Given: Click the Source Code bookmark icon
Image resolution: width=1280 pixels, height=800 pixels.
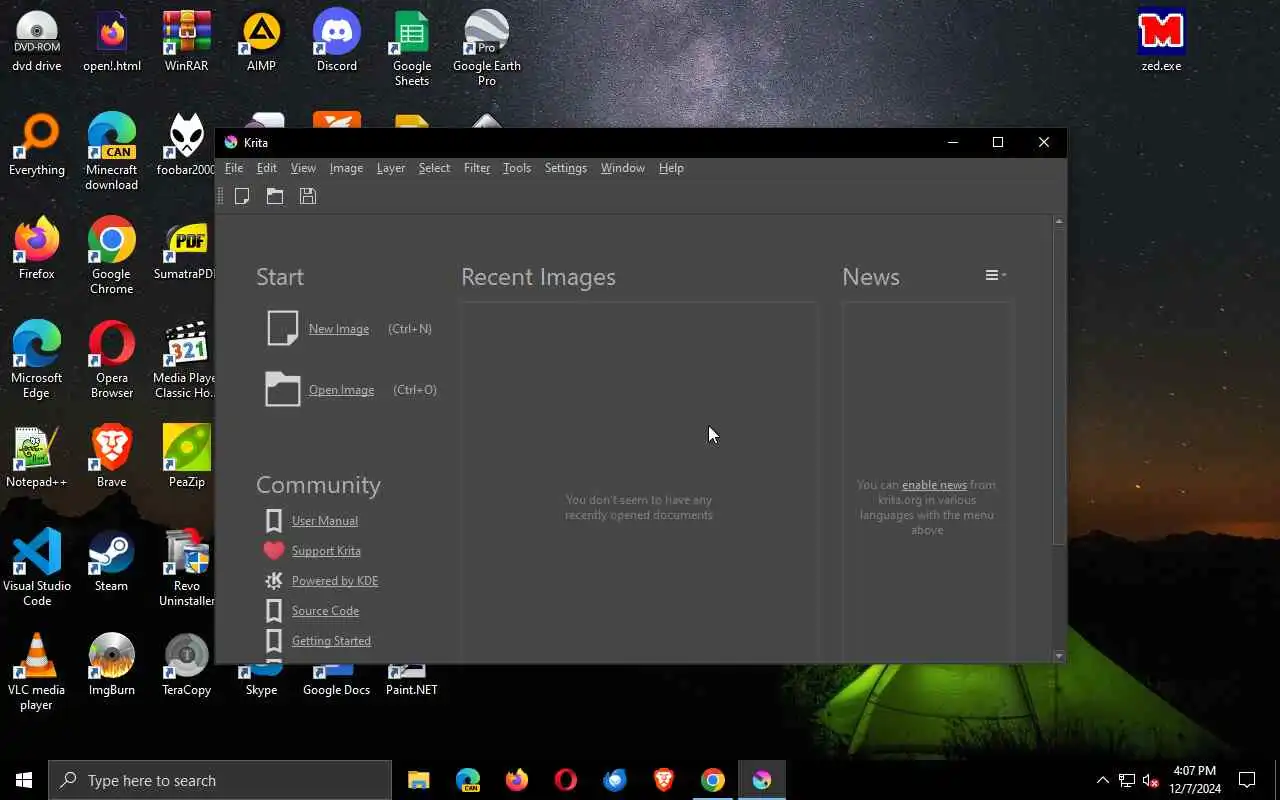Looking at the screenshot, I should tap(273, 610).
